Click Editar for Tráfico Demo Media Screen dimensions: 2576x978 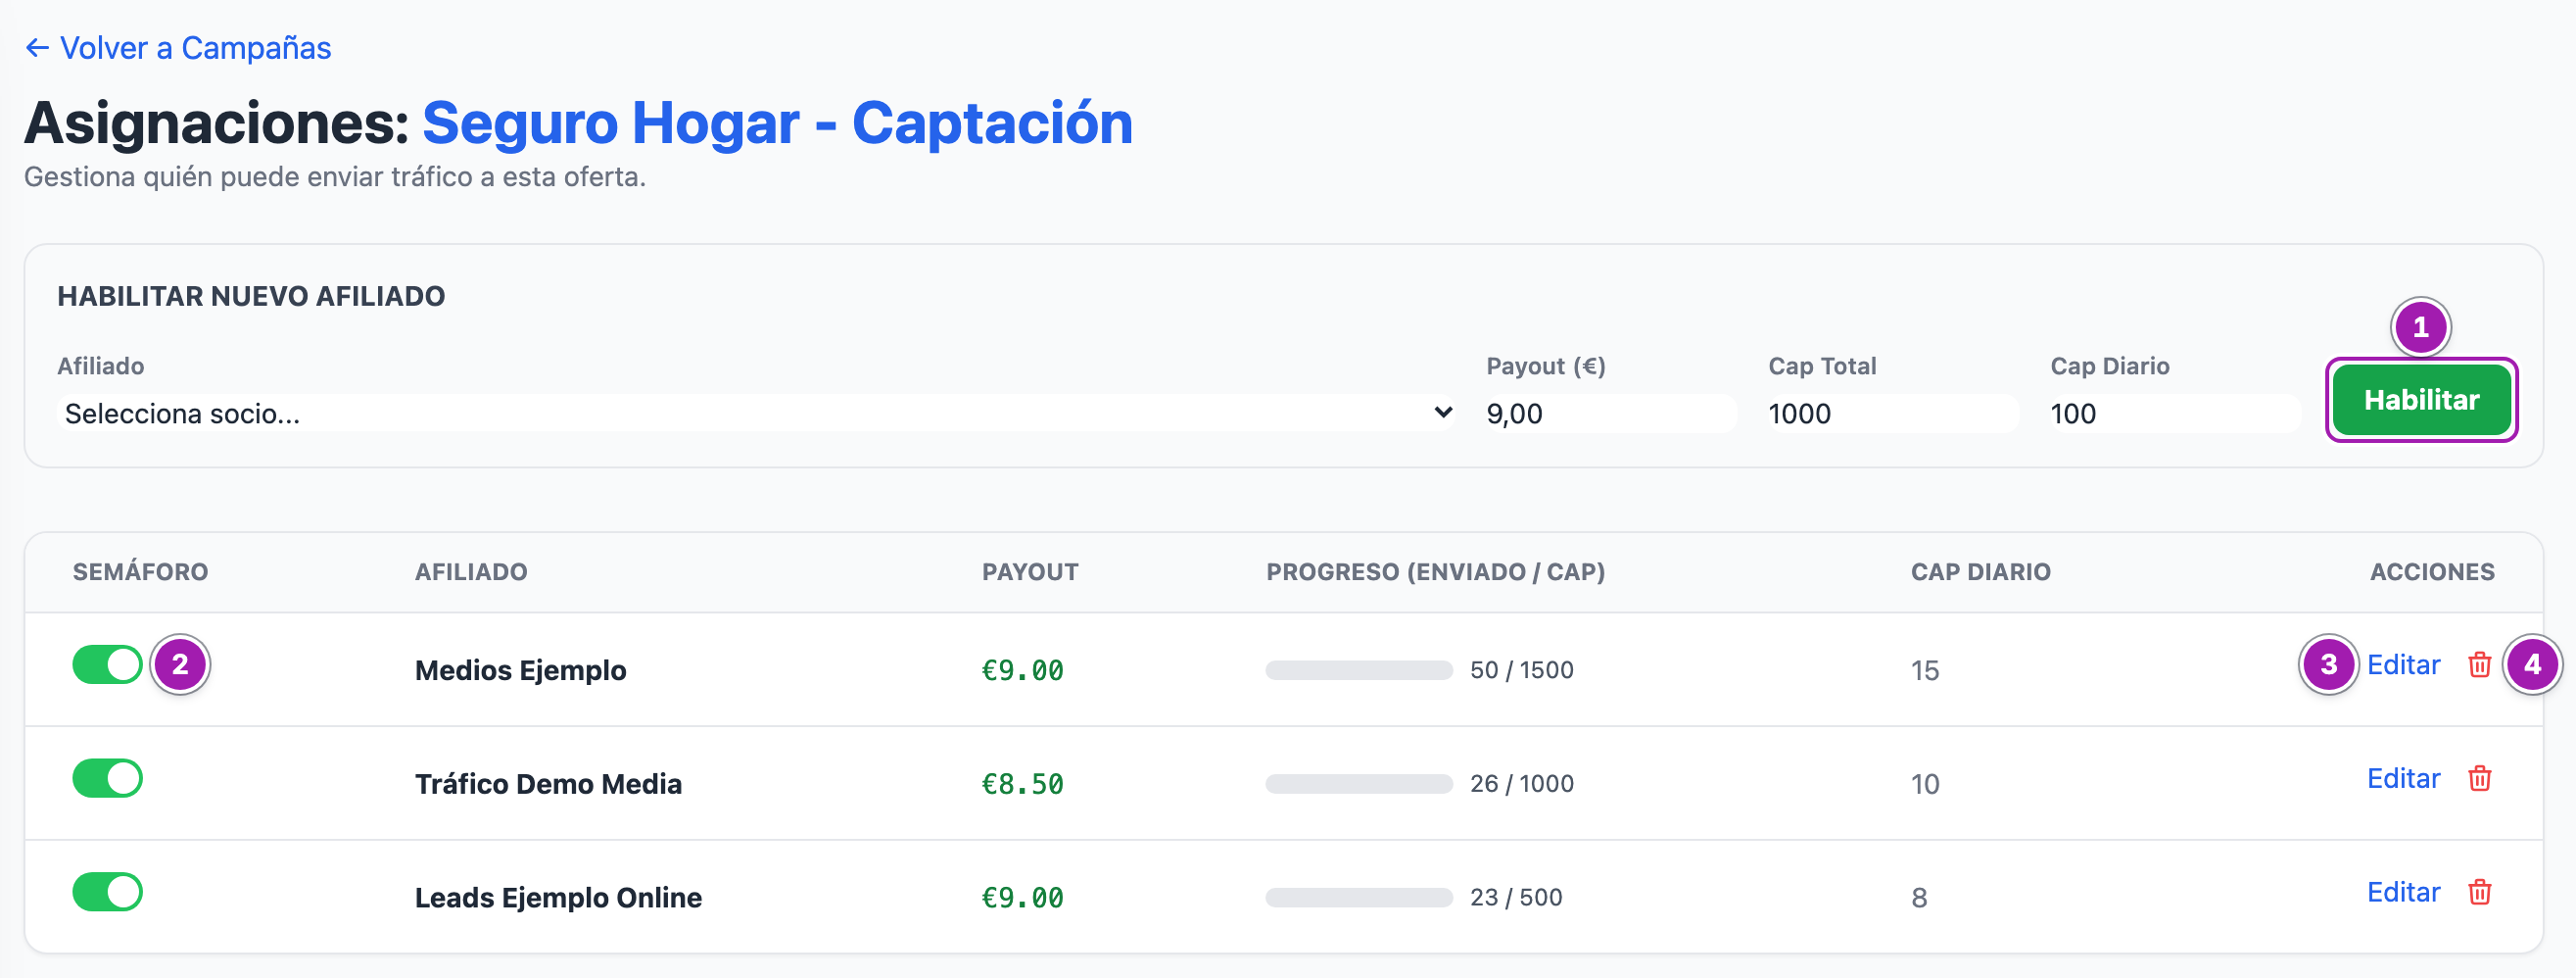(x=2403, y=778)
